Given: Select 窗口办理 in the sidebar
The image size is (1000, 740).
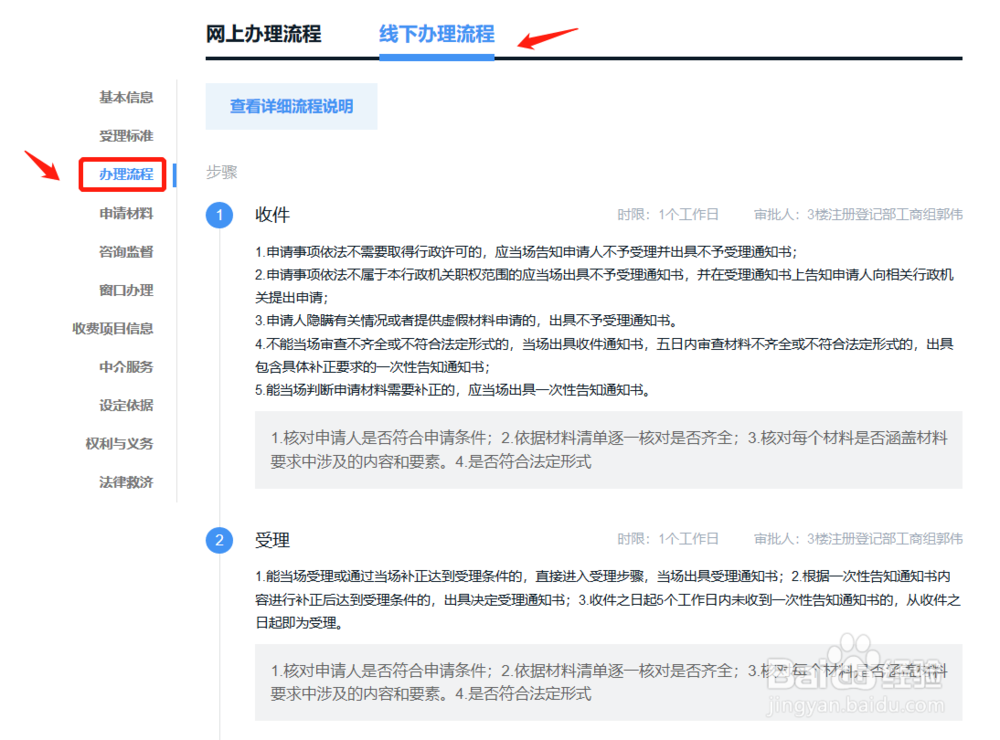Looking at the screenshot, I should click(126, 290).
